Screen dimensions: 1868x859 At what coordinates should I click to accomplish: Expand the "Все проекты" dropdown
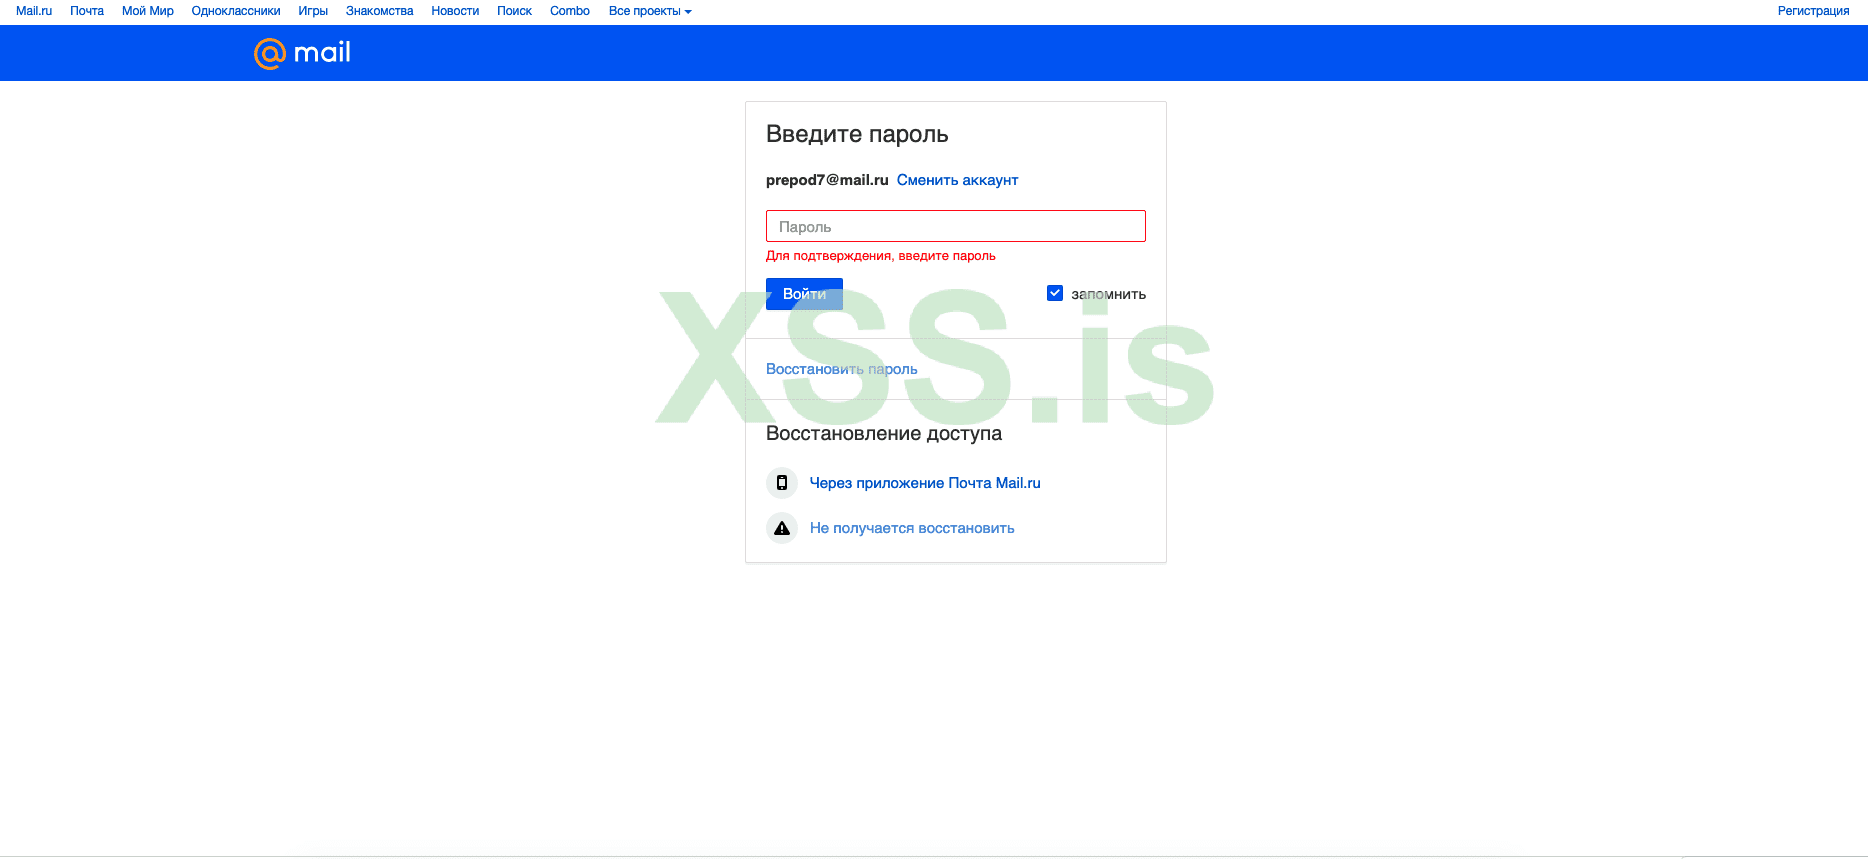pyautogui.click(x=650, y=11)
